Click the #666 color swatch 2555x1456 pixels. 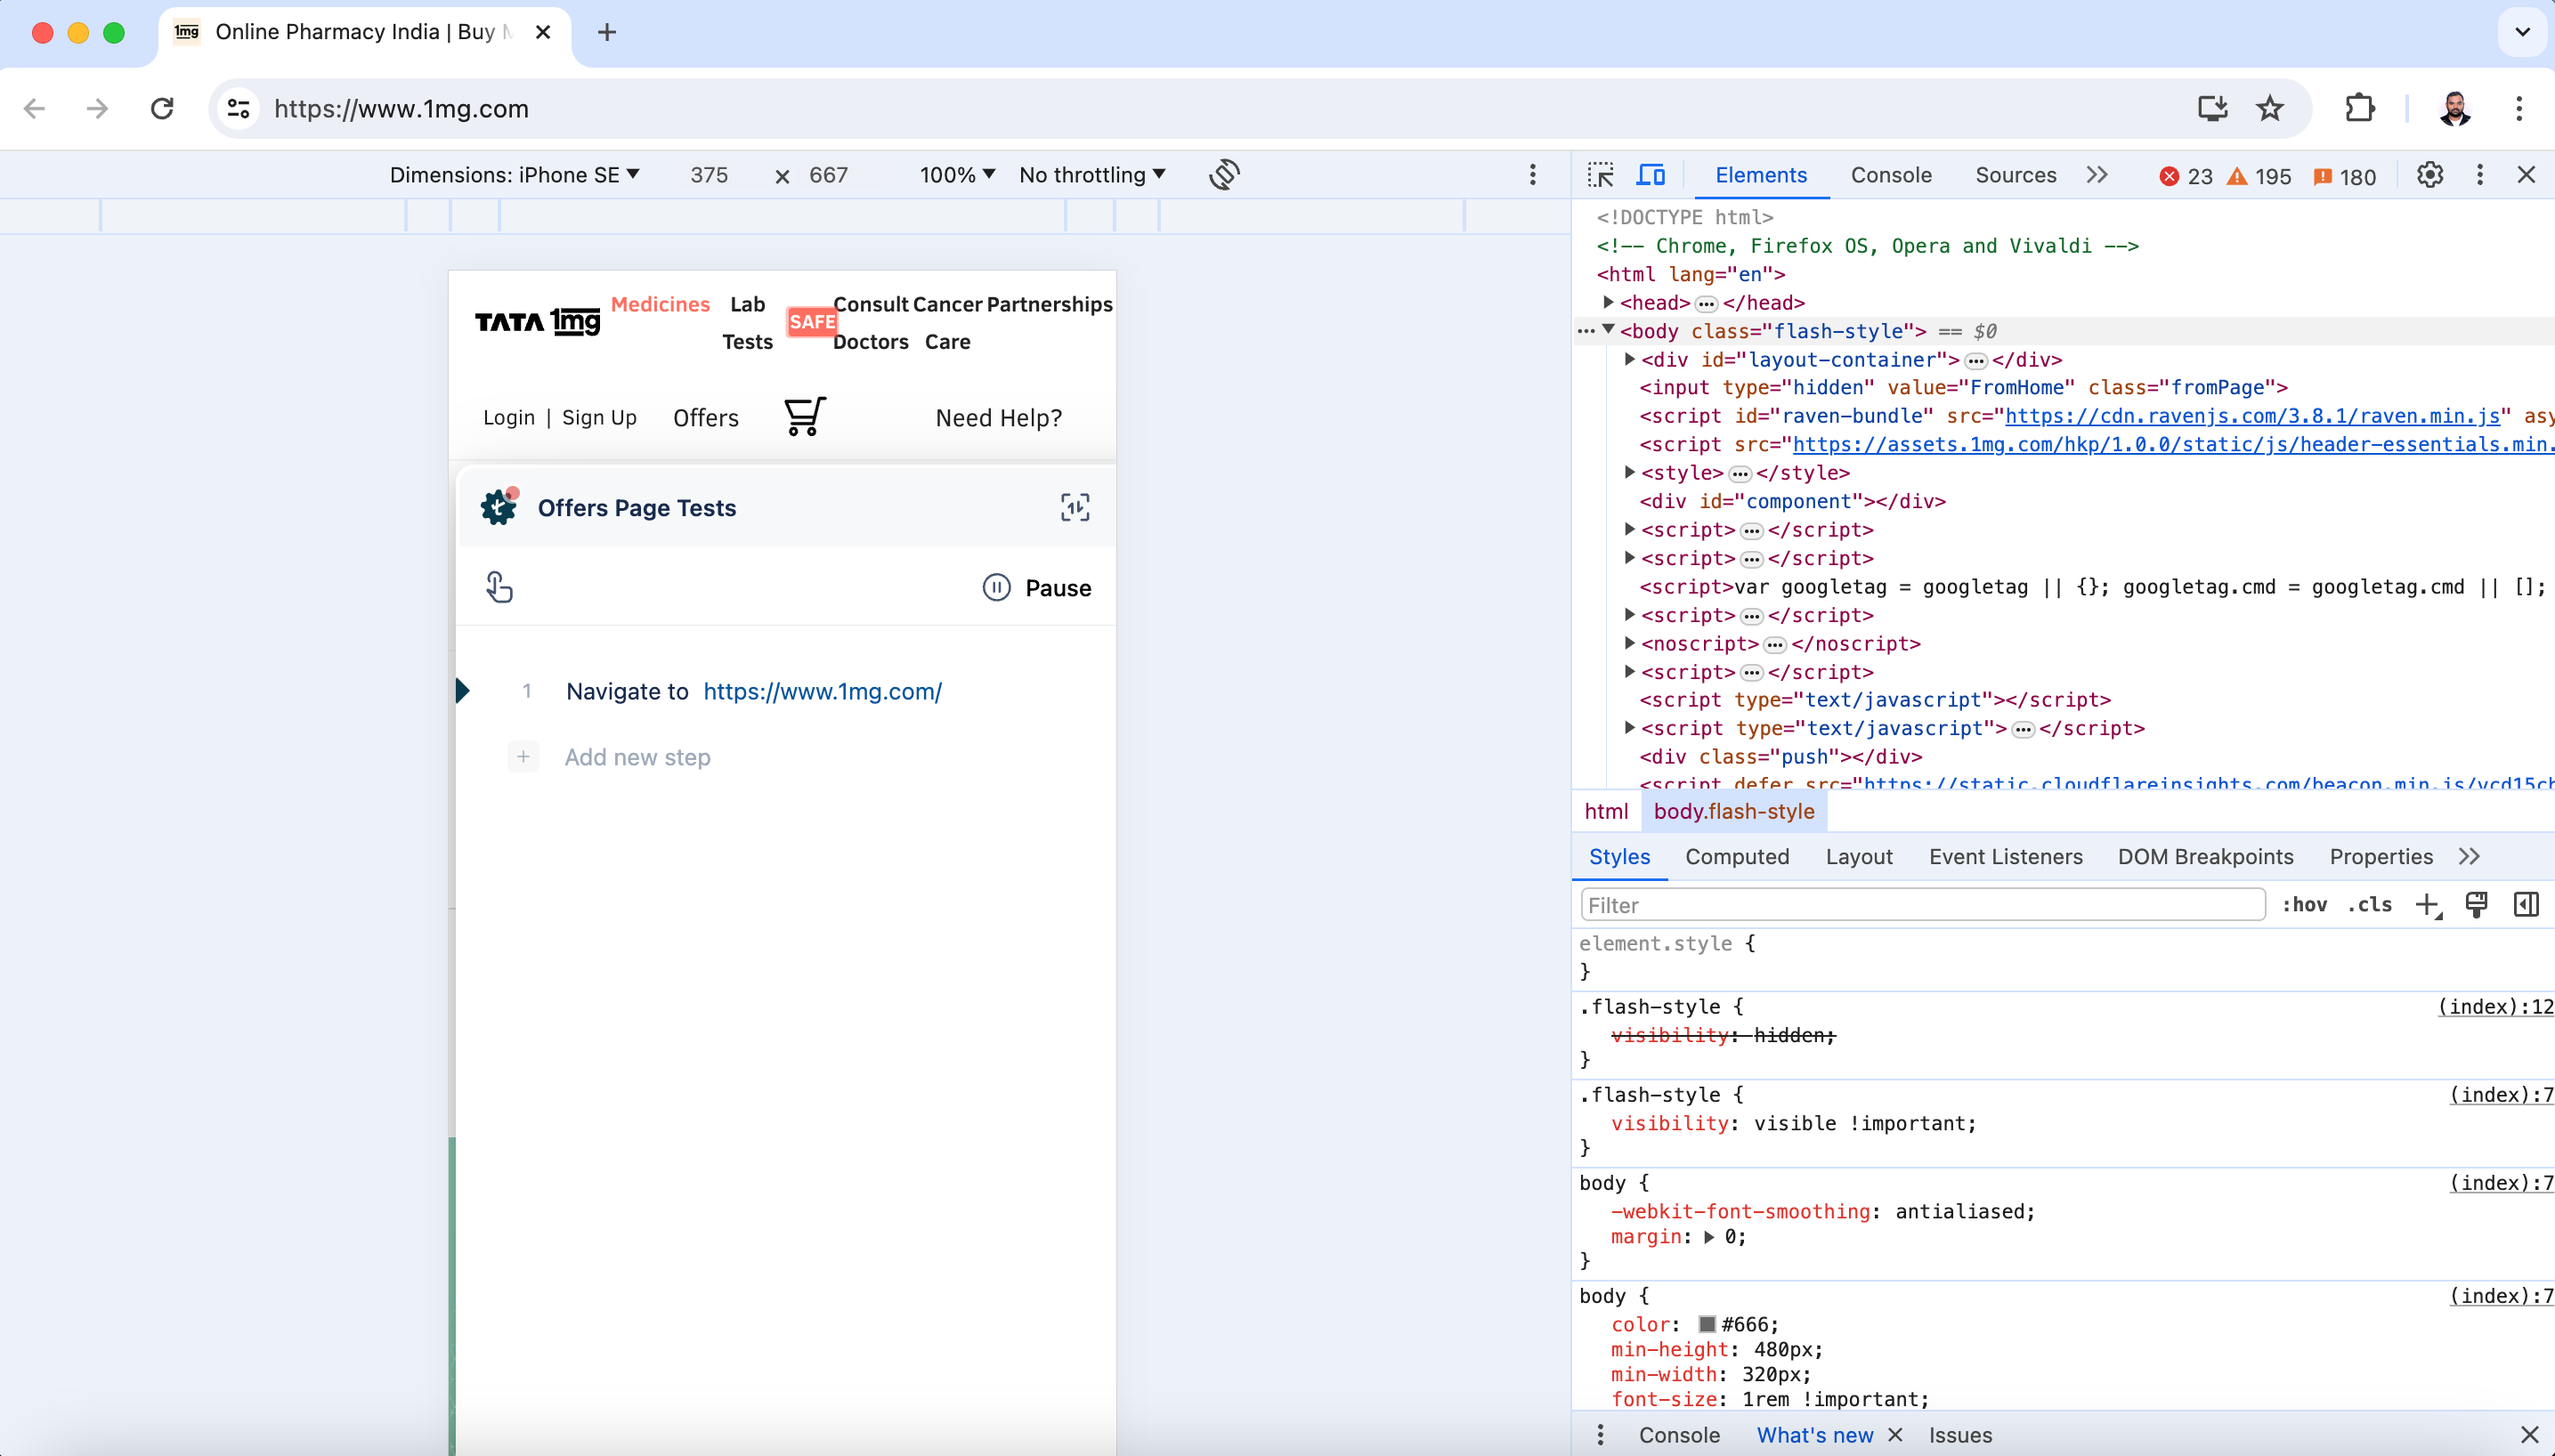tap(1707, 1324)
